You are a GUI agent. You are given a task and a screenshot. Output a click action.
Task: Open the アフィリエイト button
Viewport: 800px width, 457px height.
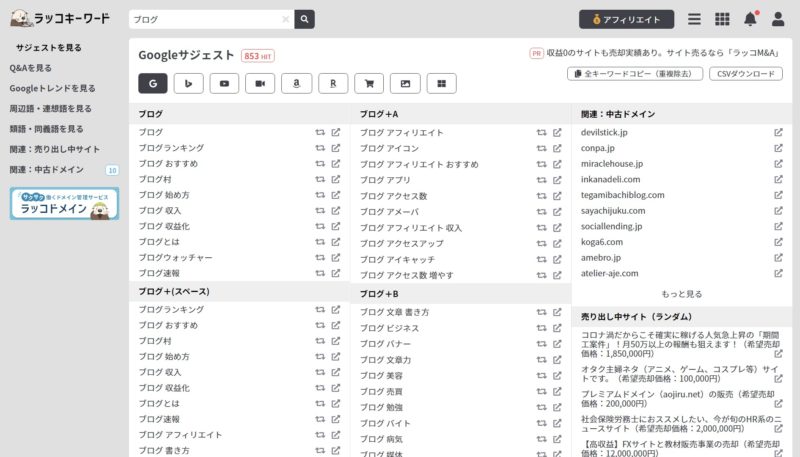(x=626, y=19)
